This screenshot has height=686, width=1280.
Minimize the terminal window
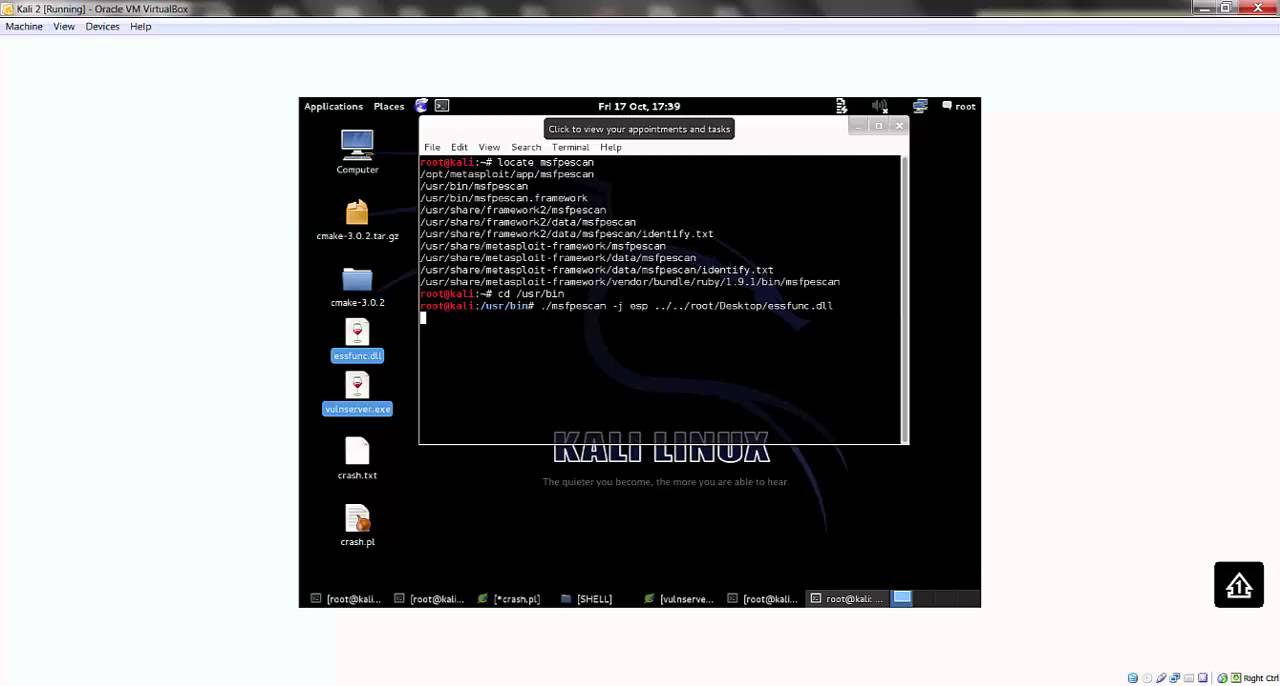857,126
